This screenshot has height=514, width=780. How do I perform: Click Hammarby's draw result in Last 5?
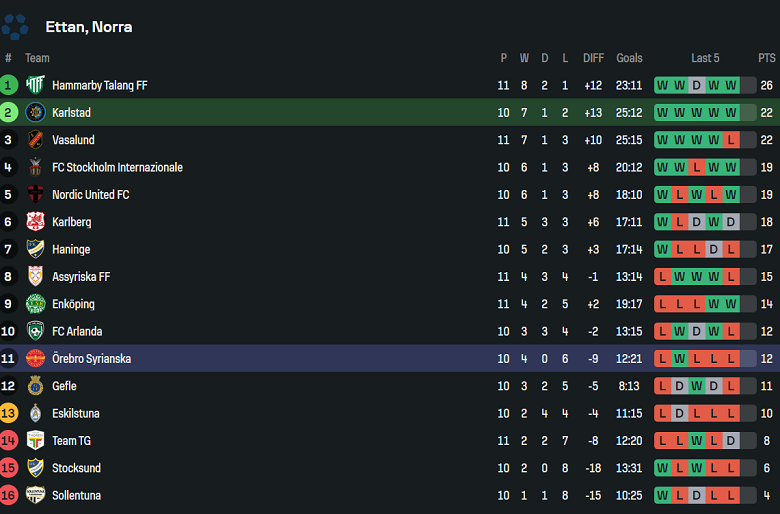pyautogui.click(x=697, y=86)
